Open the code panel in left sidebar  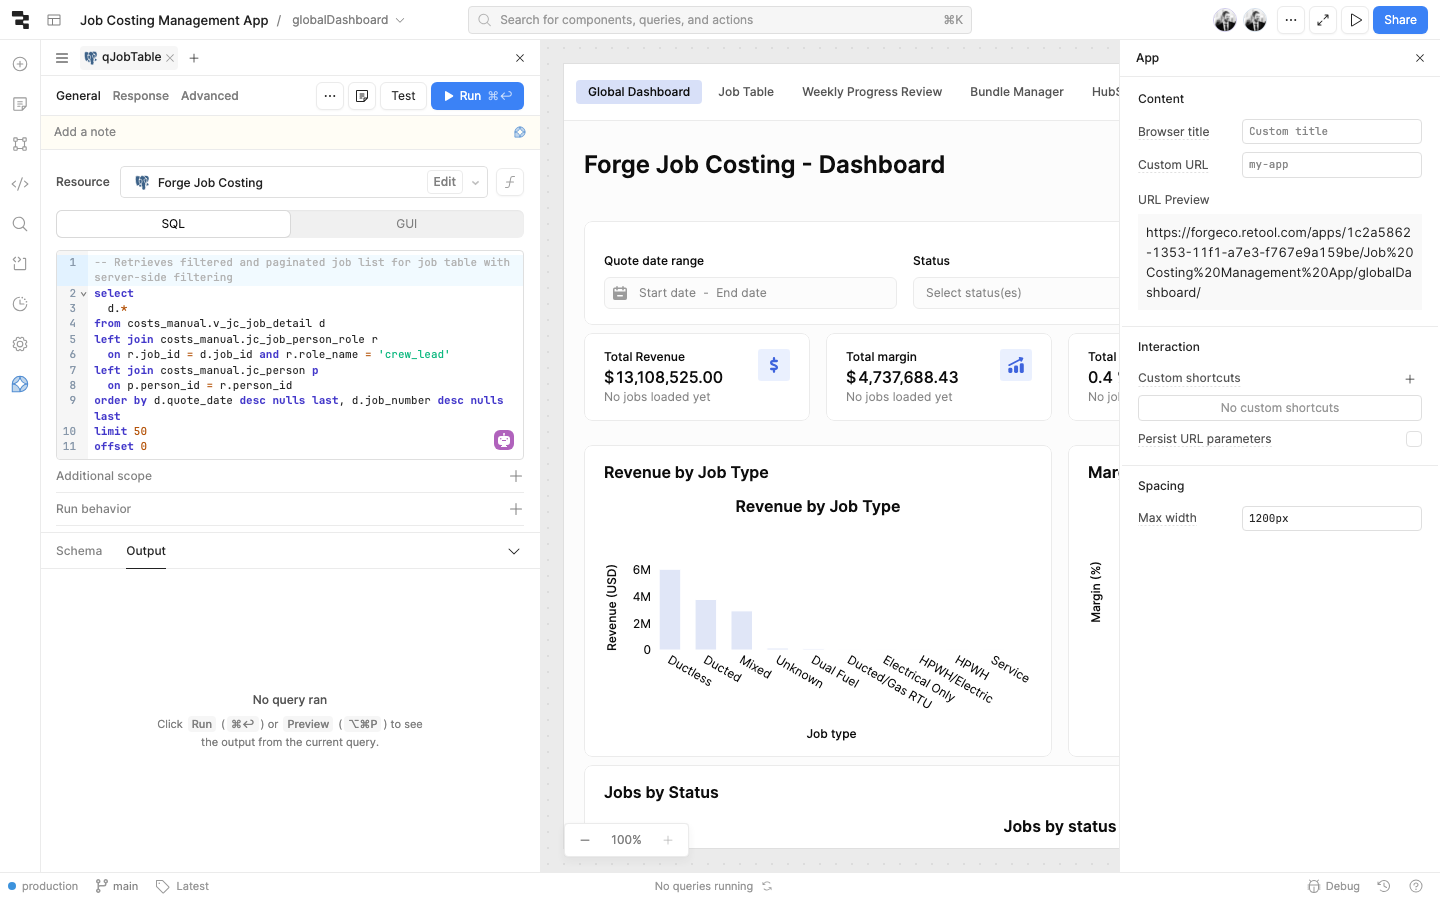tap(20, 184)
